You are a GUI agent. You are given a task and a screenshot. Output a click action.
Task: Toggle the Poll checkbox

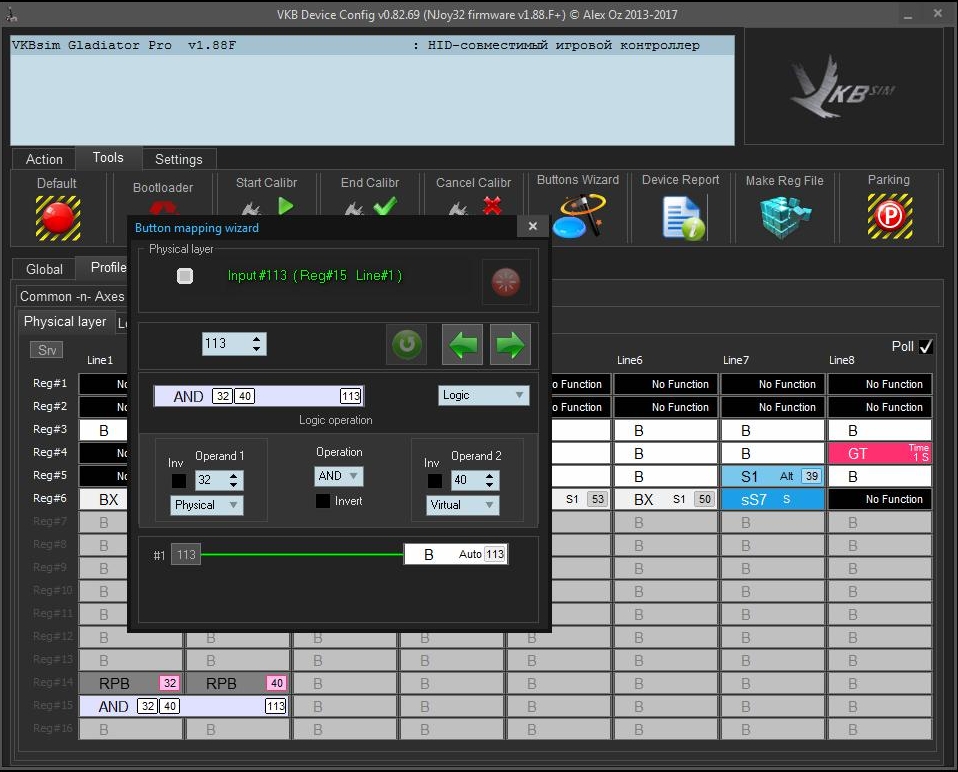click(926, 346)
